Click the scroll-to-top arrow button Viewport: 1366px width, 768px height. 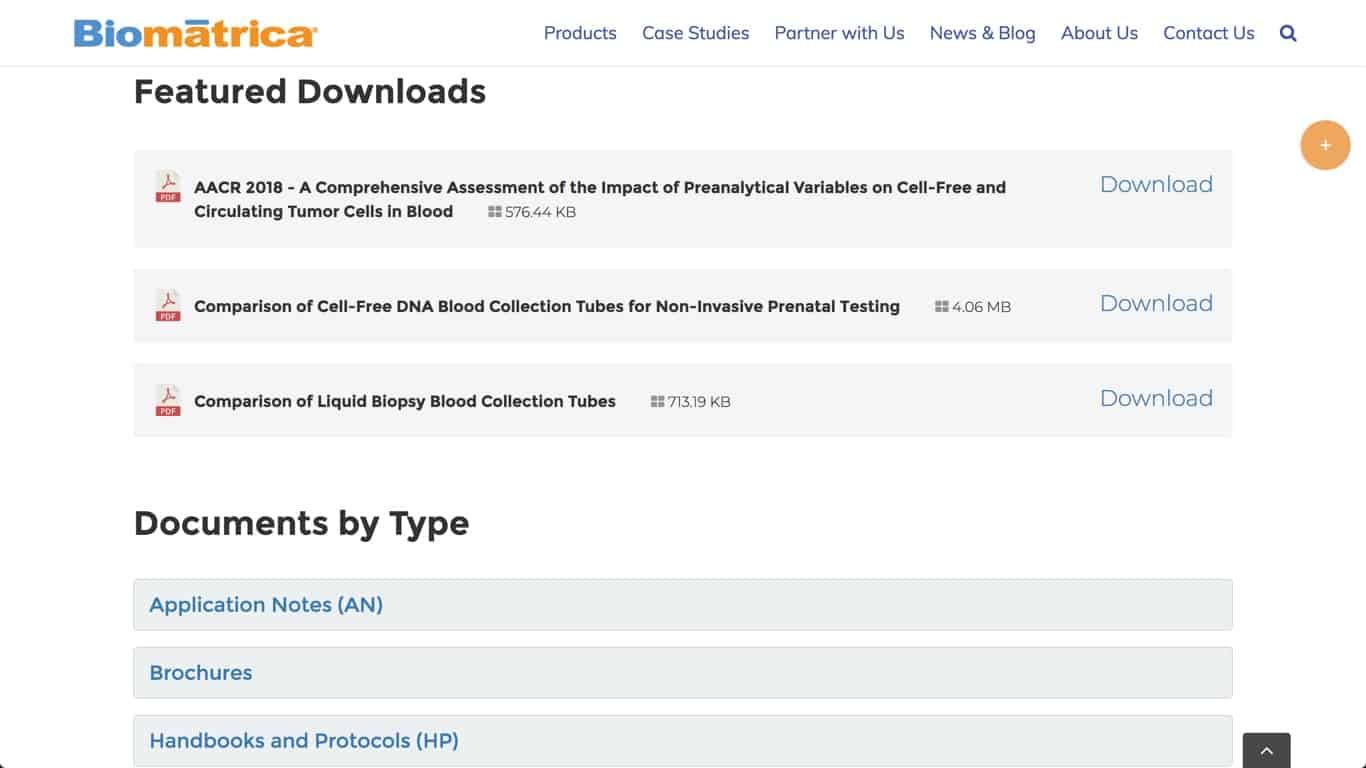coord(1266,751)
